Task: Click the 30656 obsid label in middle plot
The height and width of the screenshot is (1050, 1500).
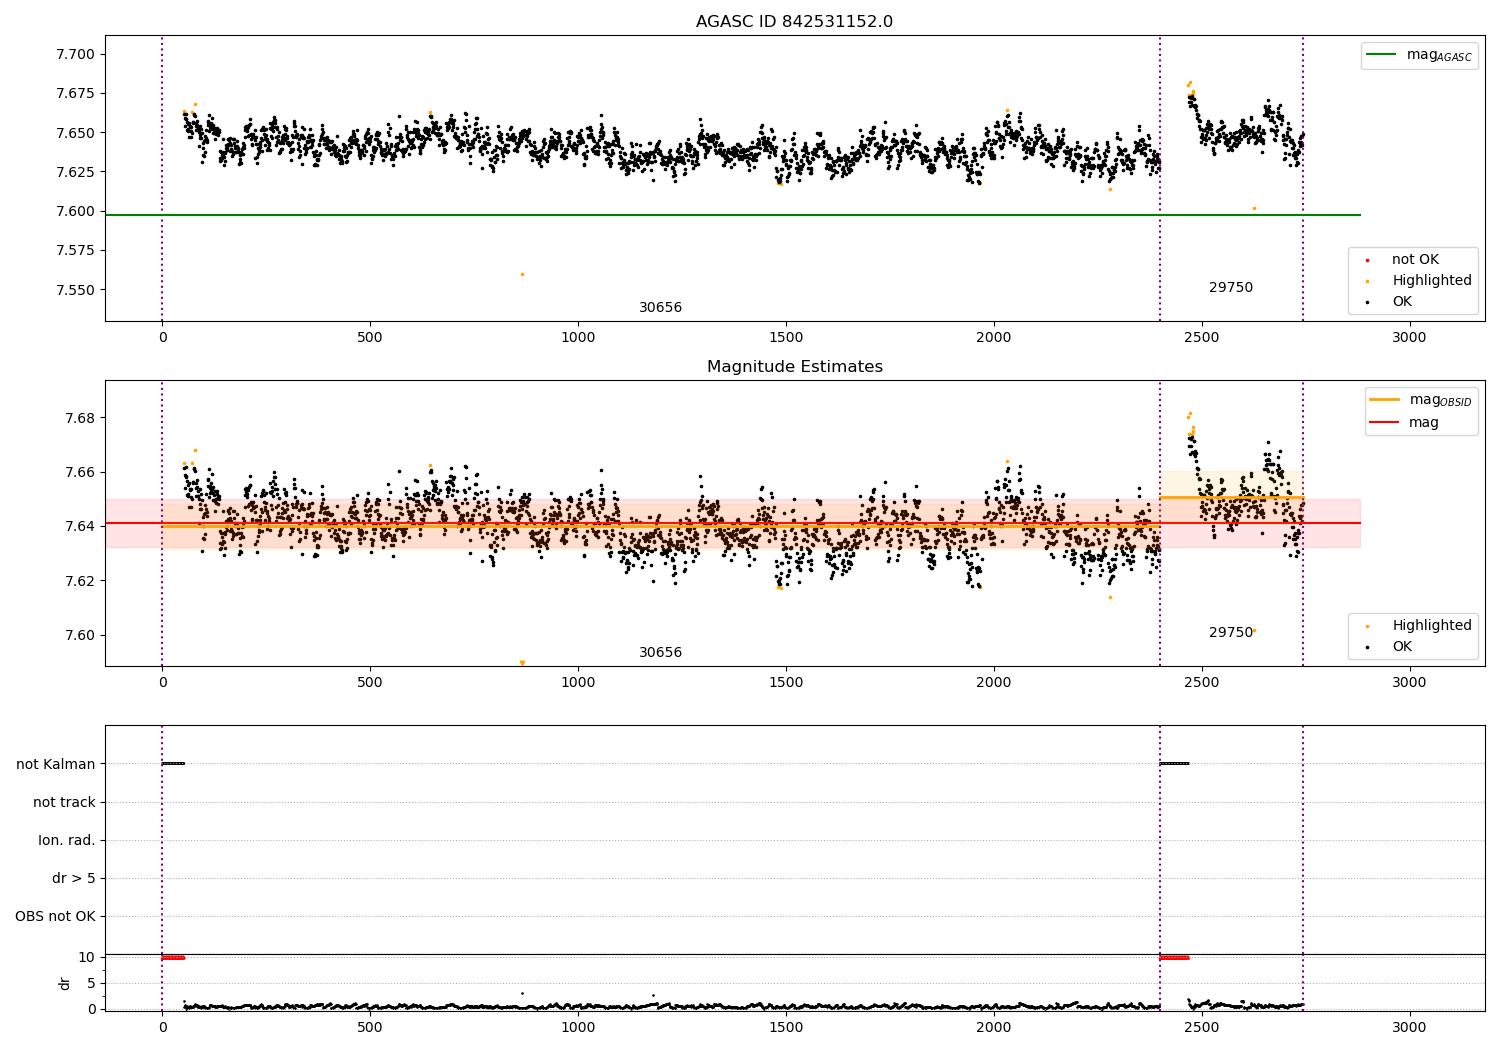Action: 660,653
